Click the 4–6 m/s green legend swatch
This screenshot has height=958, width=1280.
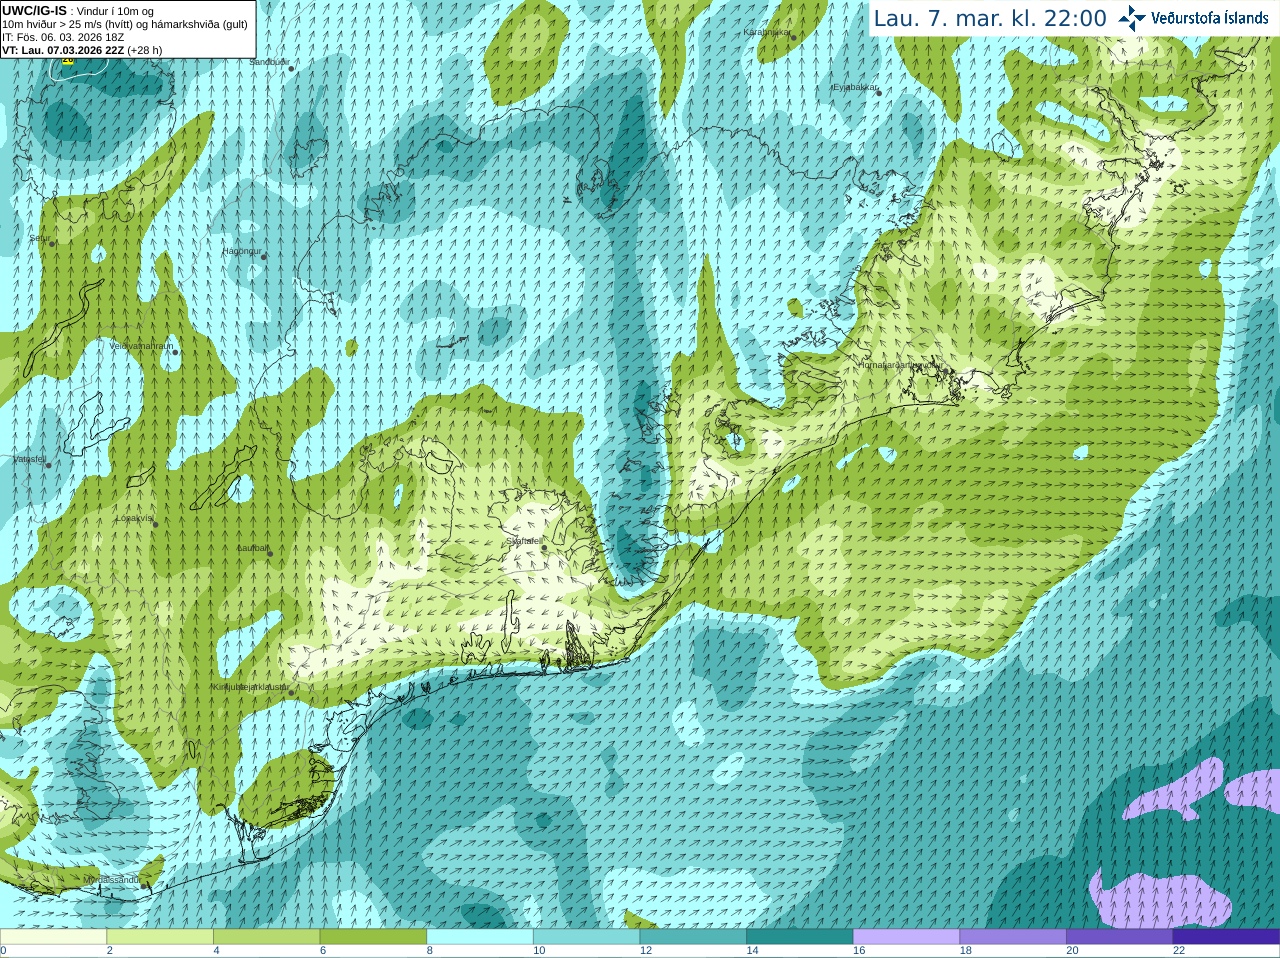[x=266, y=937]
